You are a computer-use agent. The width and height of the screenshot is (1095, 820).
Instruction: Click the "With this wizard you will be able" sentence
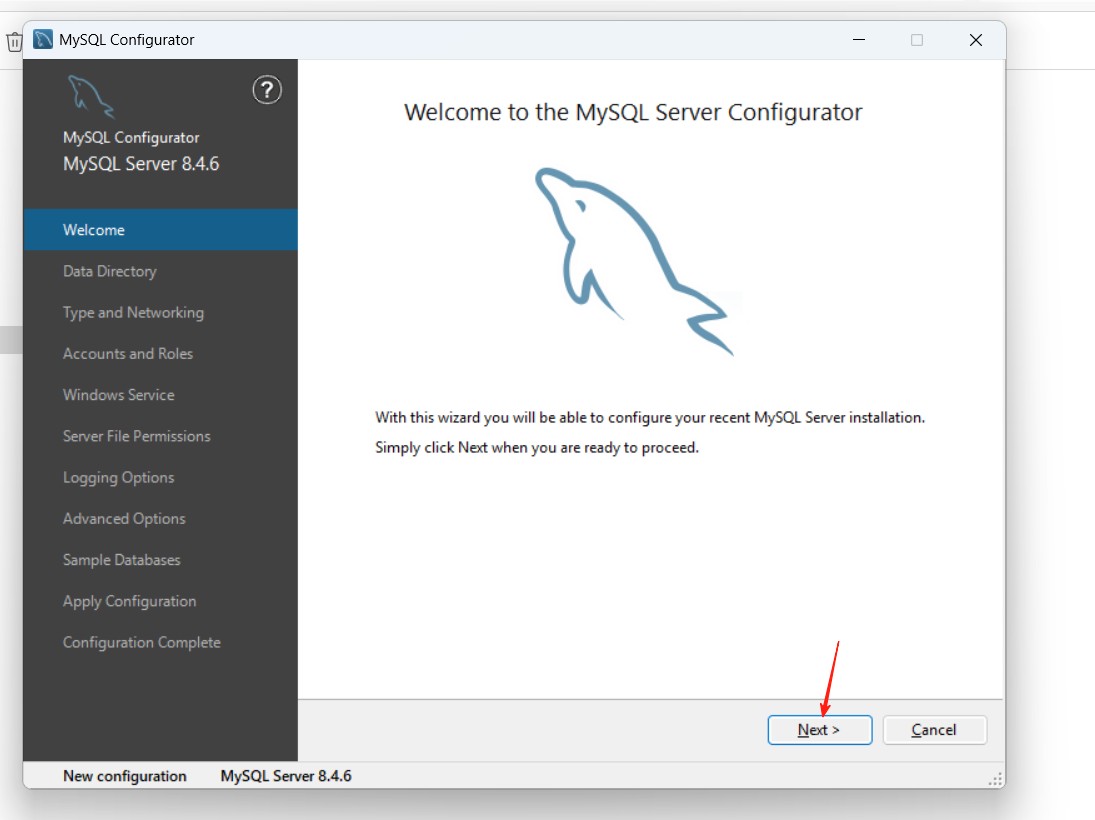(x=649, y=418)
